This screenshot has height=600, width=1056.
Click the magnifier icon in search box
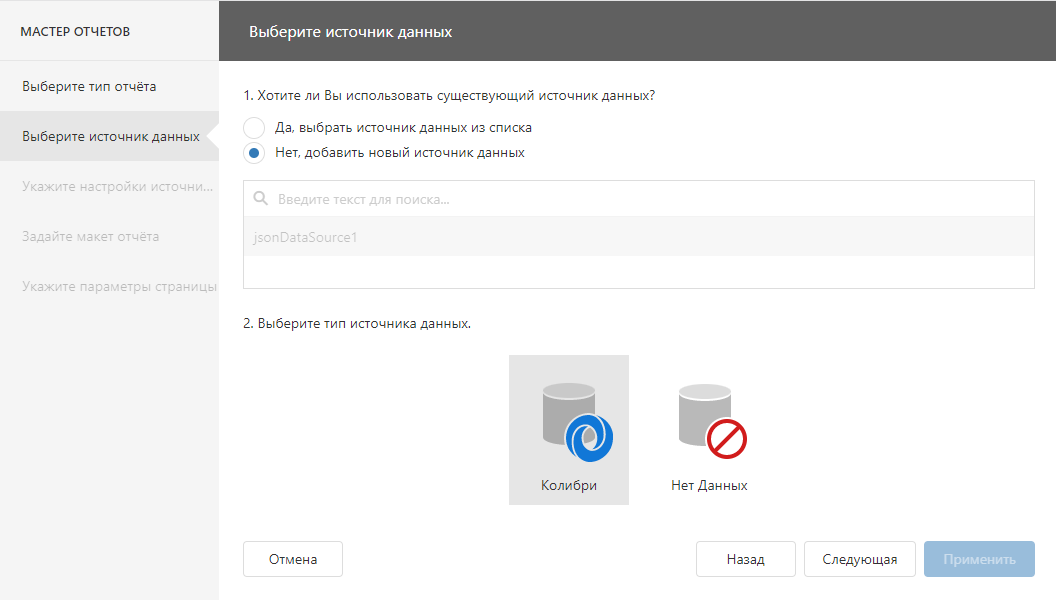click(x=261, y=199)
